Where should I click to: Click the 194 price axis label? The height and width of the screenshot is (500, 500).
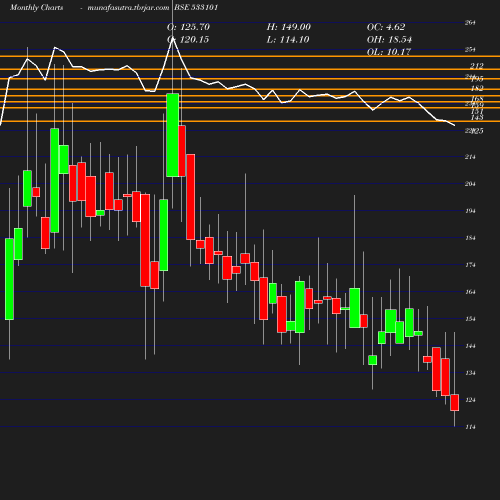[470, 211]
